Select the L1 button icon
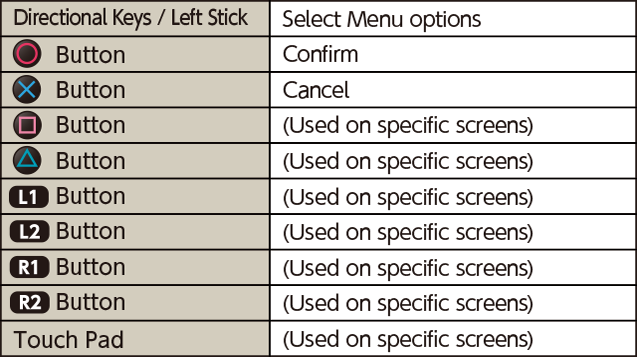 (x=29, y=197)
